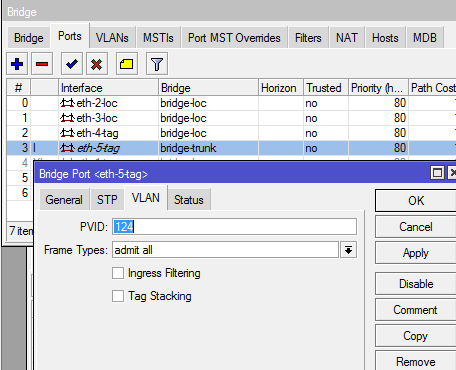The image size is (456, 370).
Task: Click the Remove button
Action: point(416,361)
